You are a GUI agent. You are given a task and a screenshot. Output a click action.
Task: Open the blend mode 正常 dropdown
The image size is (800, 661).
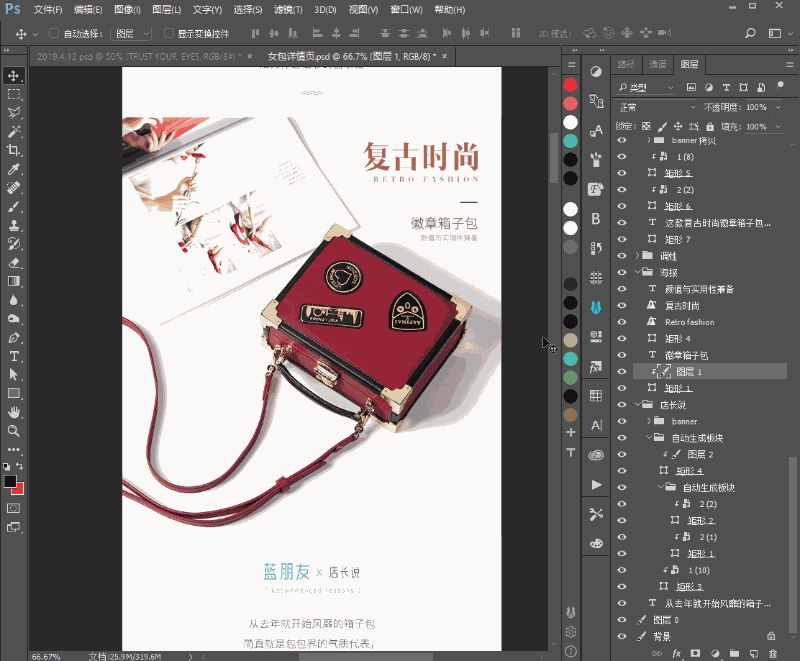(657, 107)
